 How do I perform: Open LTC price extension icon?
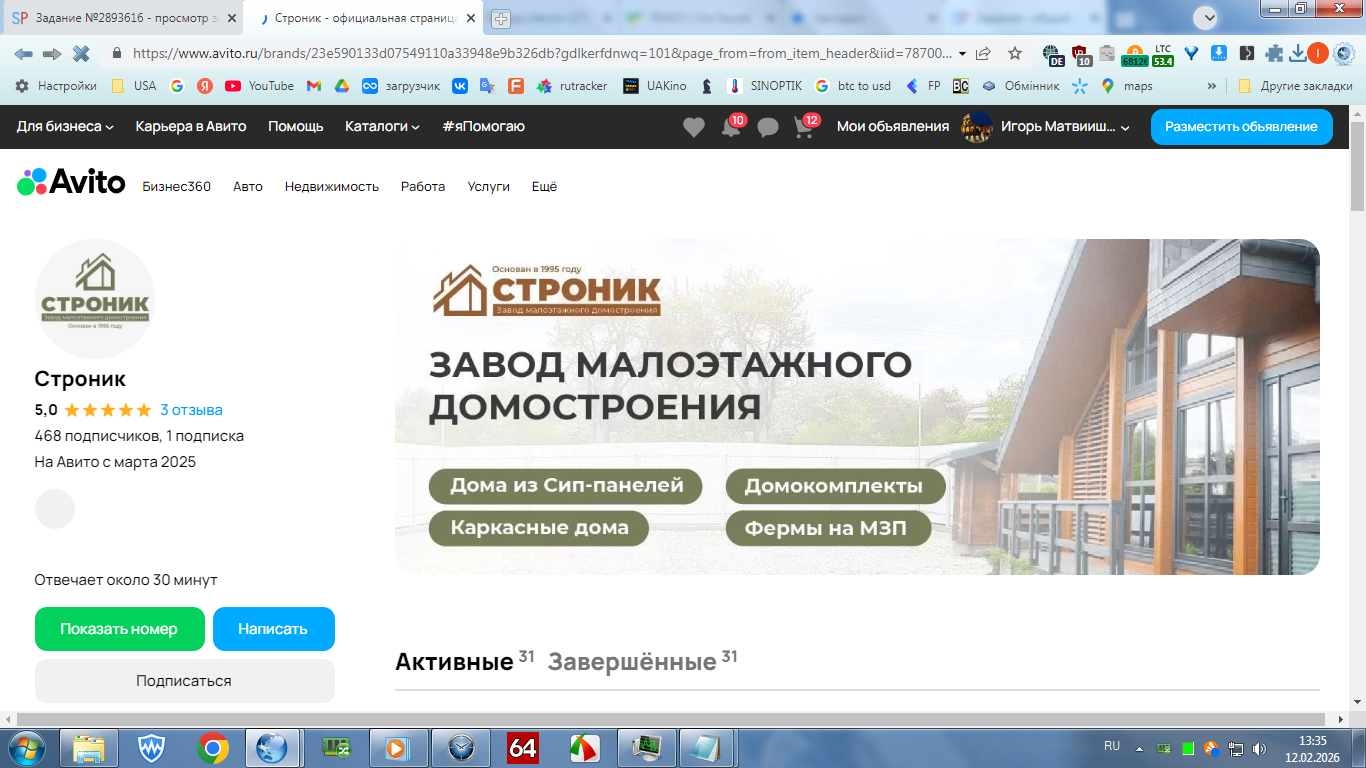[x=1163, y=55]
